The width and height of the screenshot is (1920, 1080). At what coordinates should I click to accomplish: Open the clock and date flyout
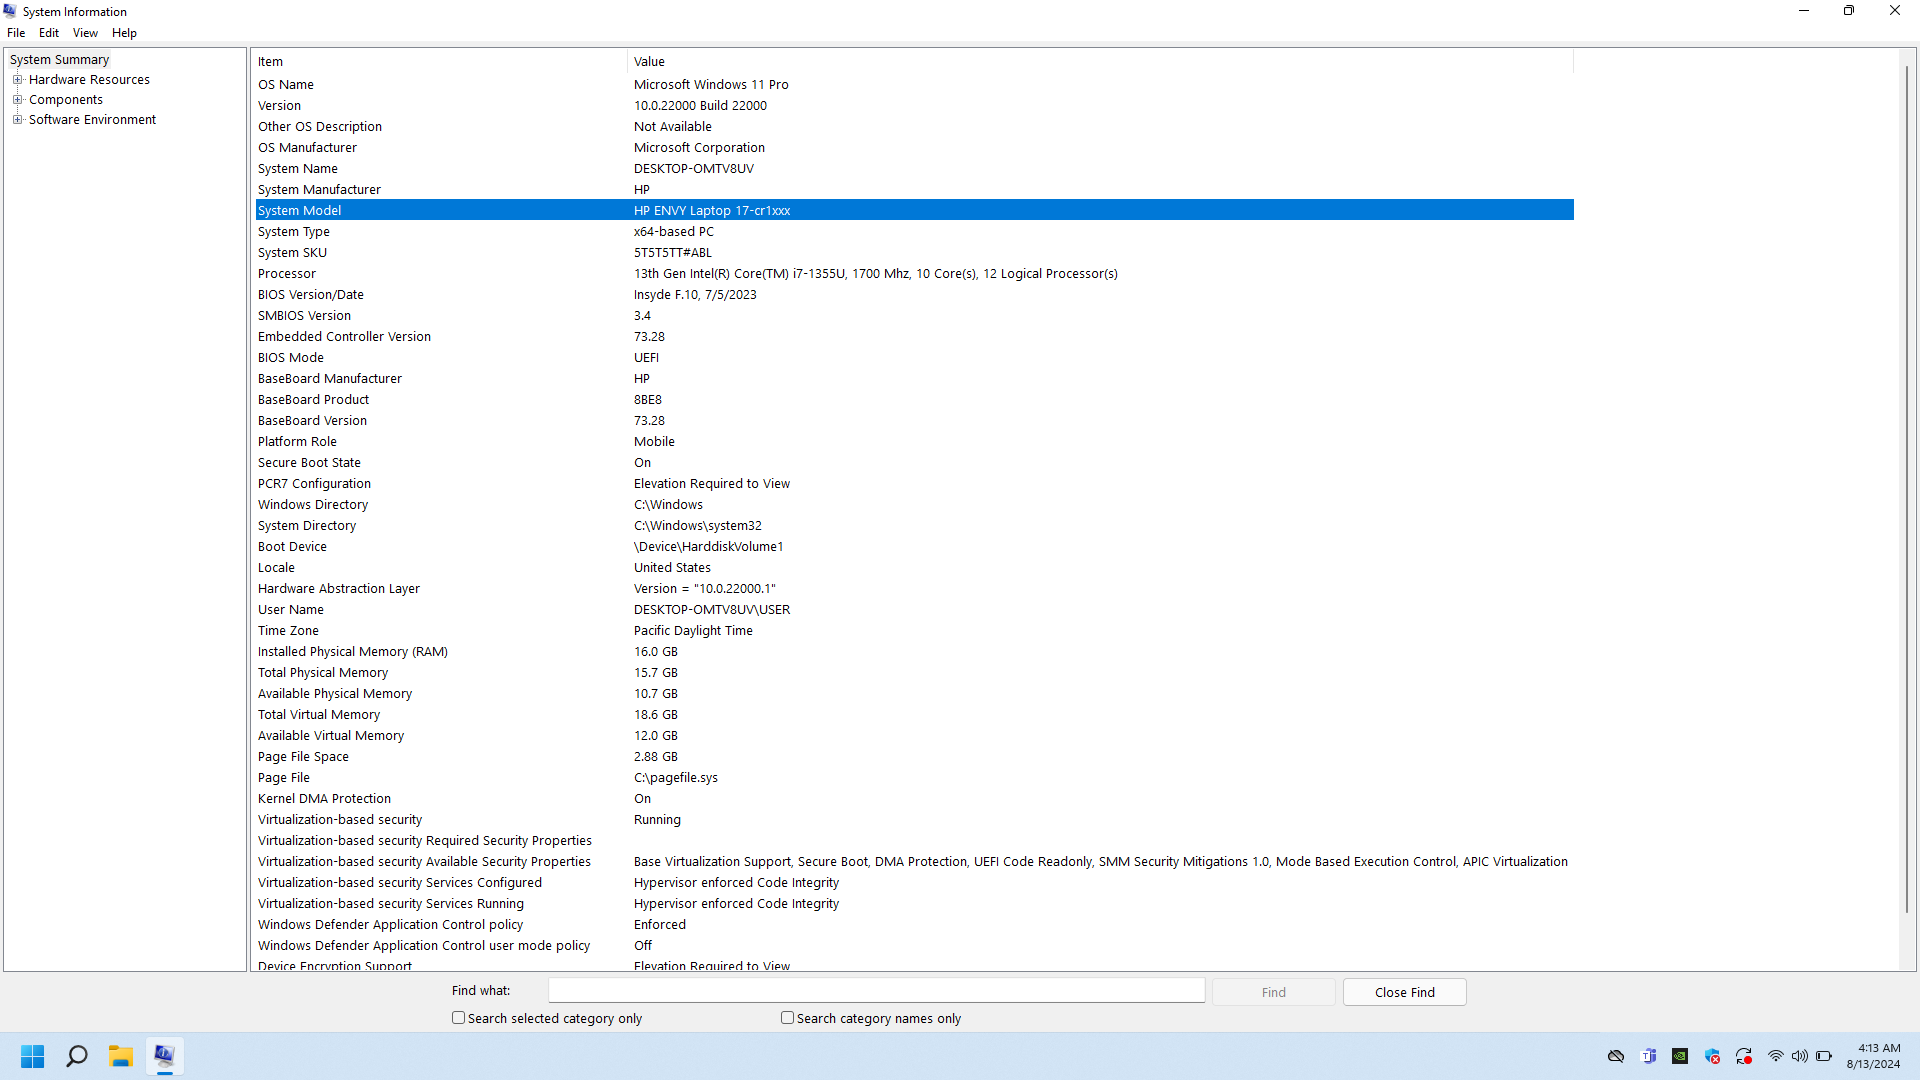[1873, 1056]
